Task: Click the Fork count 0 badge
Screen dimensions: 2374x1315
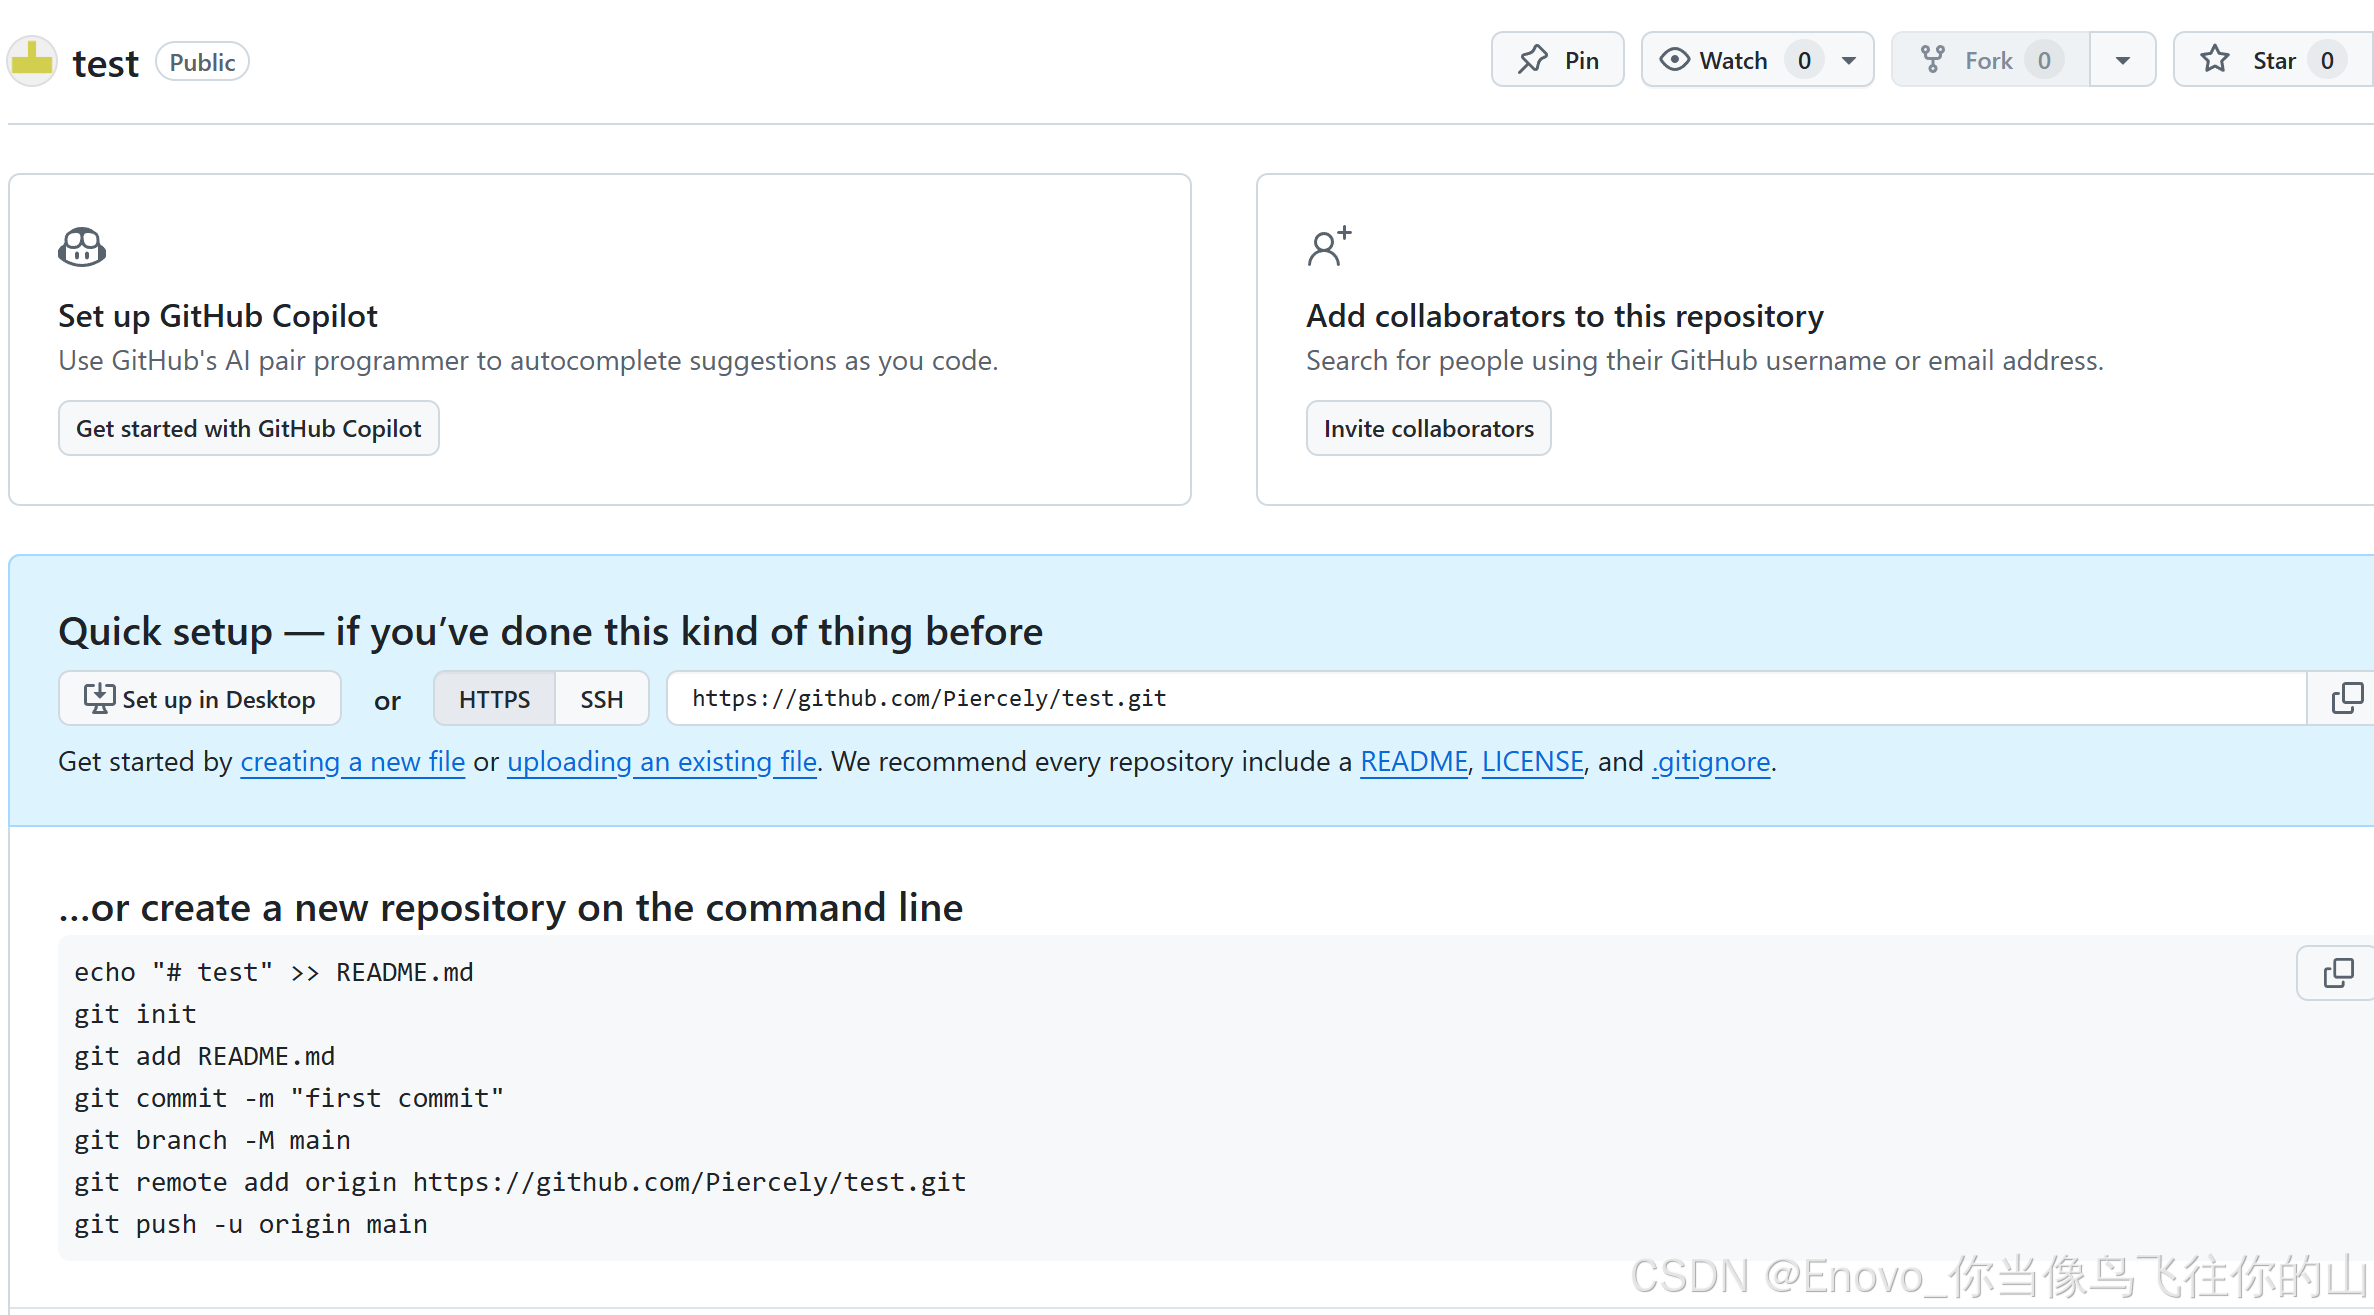Action: point(2044,61)
